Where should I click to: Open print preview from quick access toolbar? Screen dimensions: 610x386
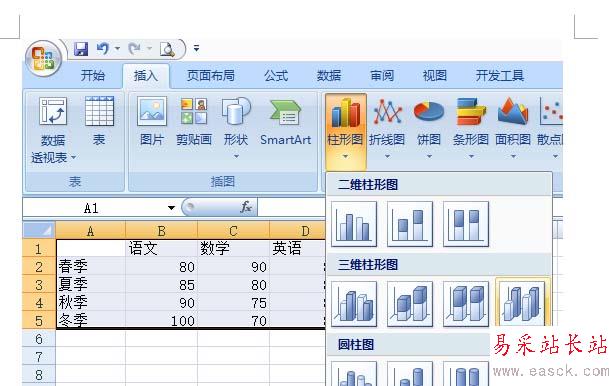[x=167, y=49]
